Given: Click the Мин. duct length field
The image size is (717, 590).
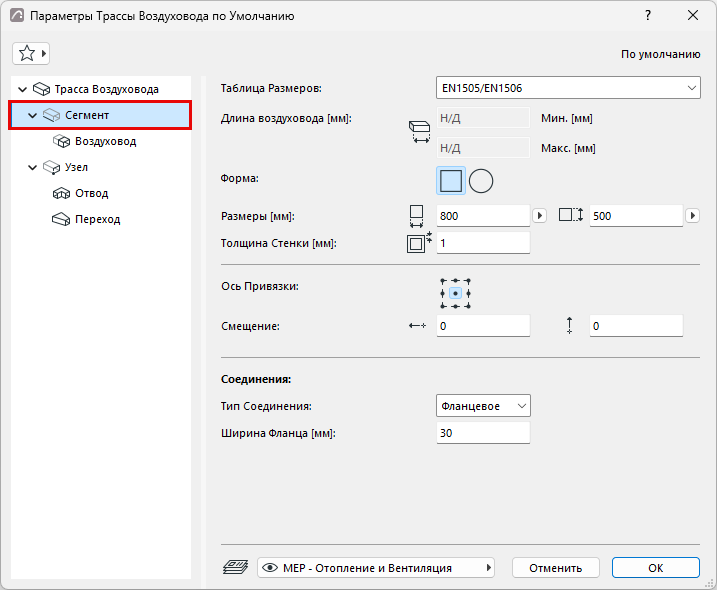Looking at the screenshot, I should coord(483,118).
